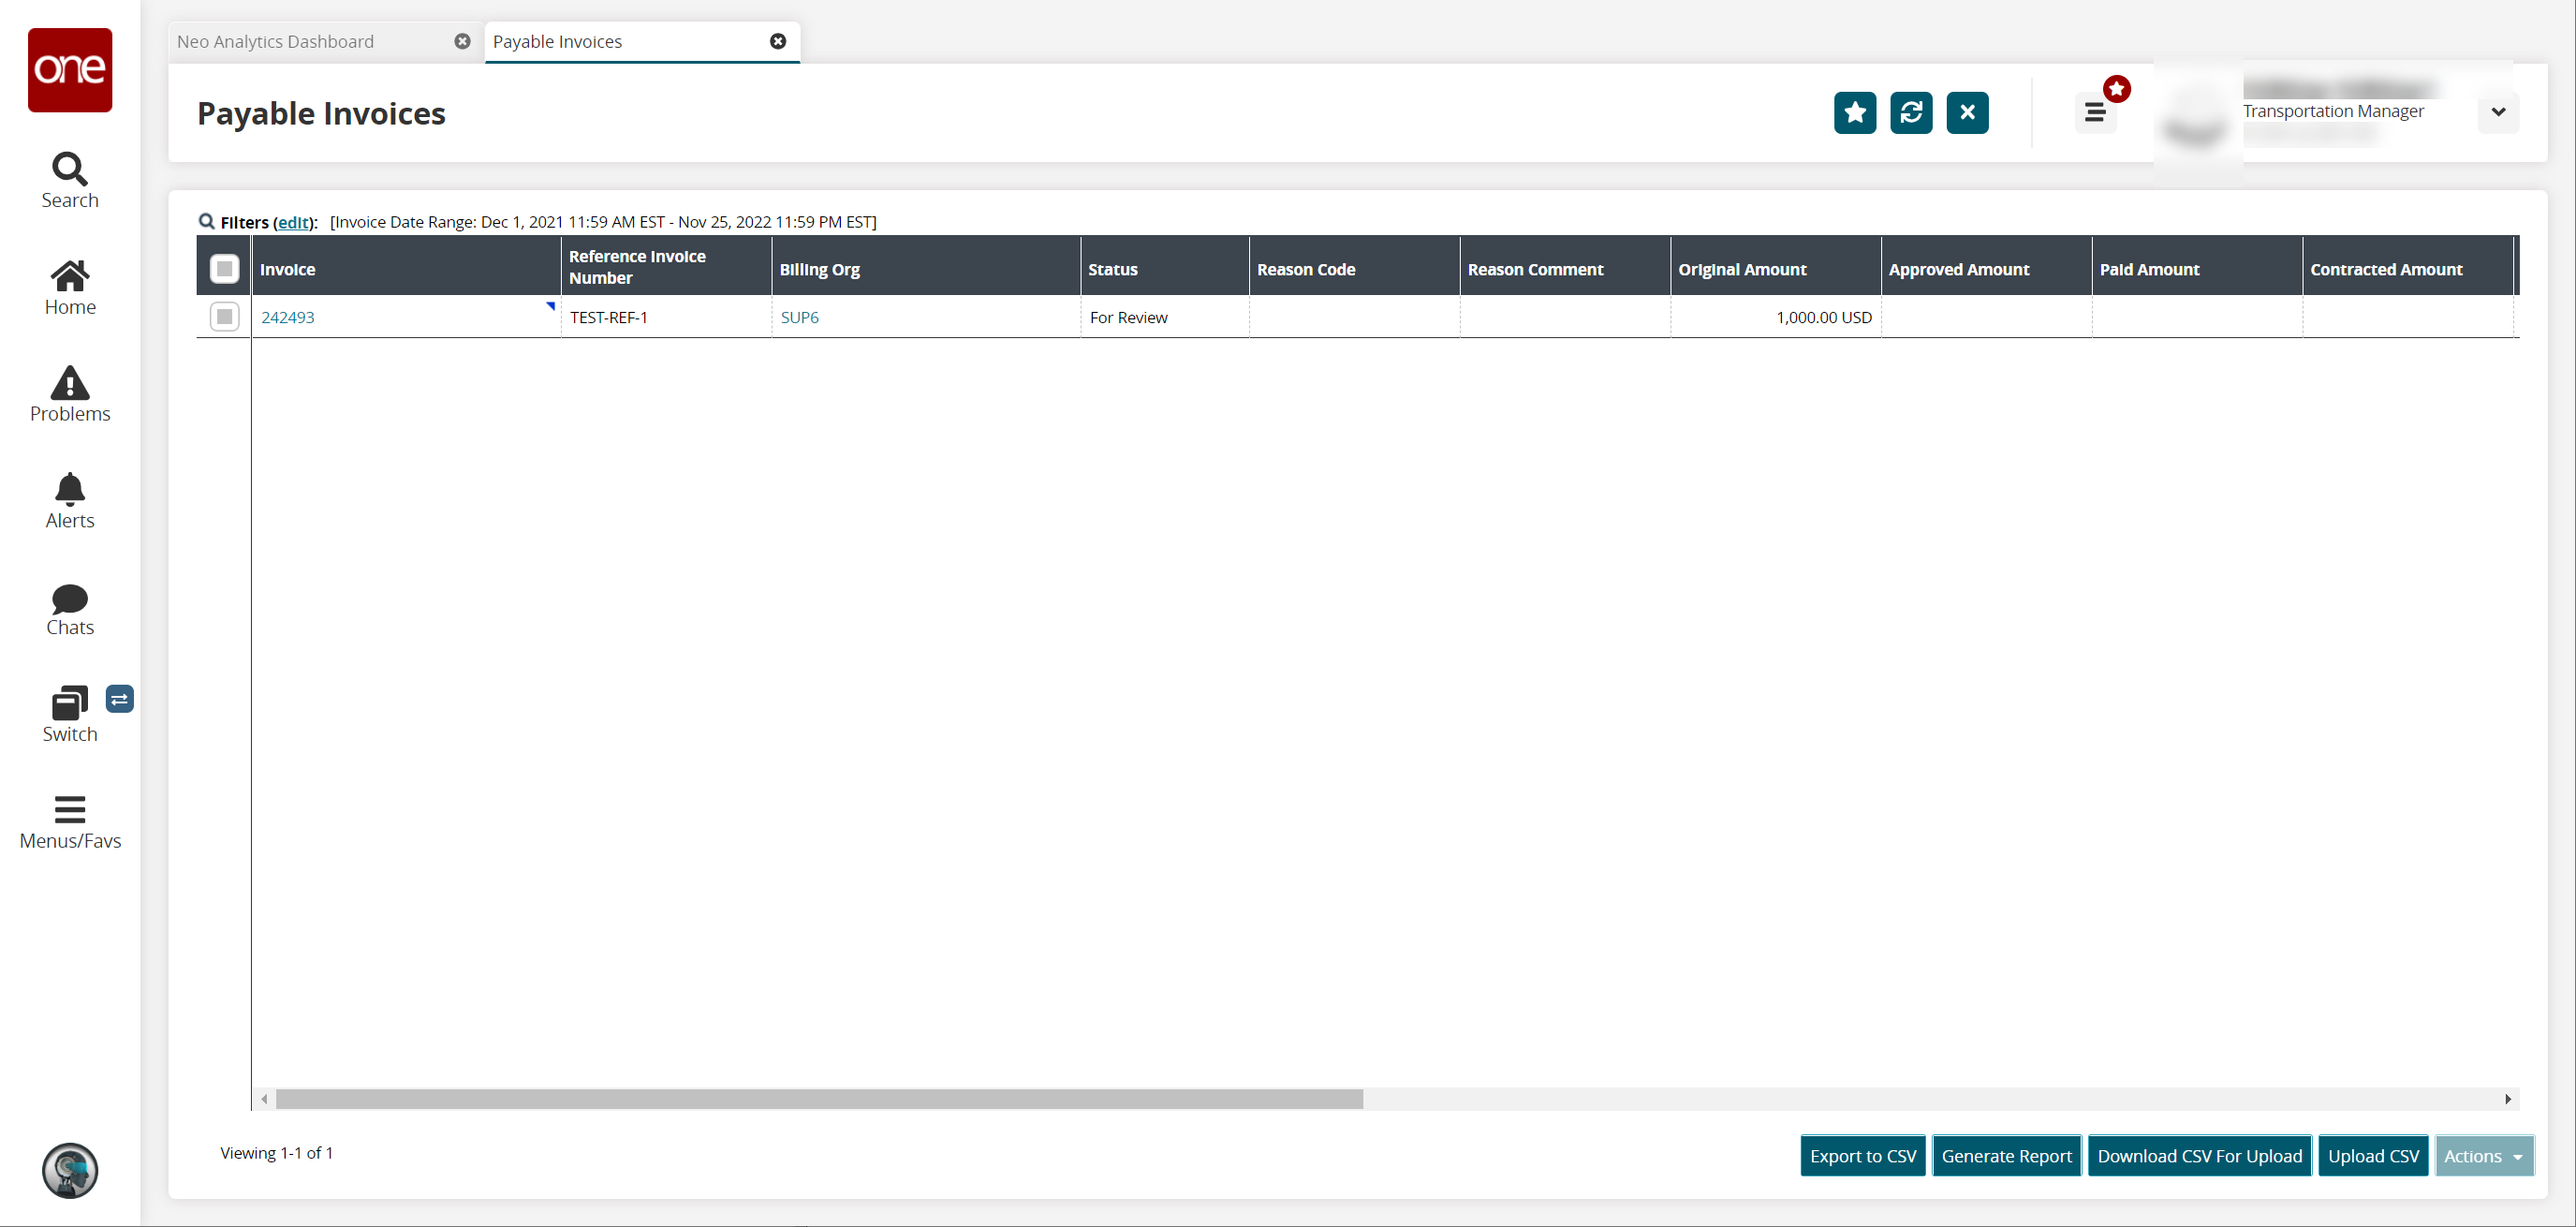
Task: Close the Payable Invoices tab
Action: coord(778,41)
